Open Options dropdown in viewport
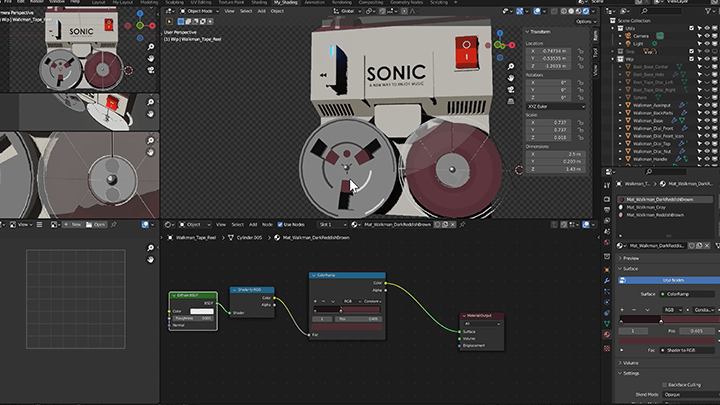Viewport: 720px width, 405px height. point(586,22)
